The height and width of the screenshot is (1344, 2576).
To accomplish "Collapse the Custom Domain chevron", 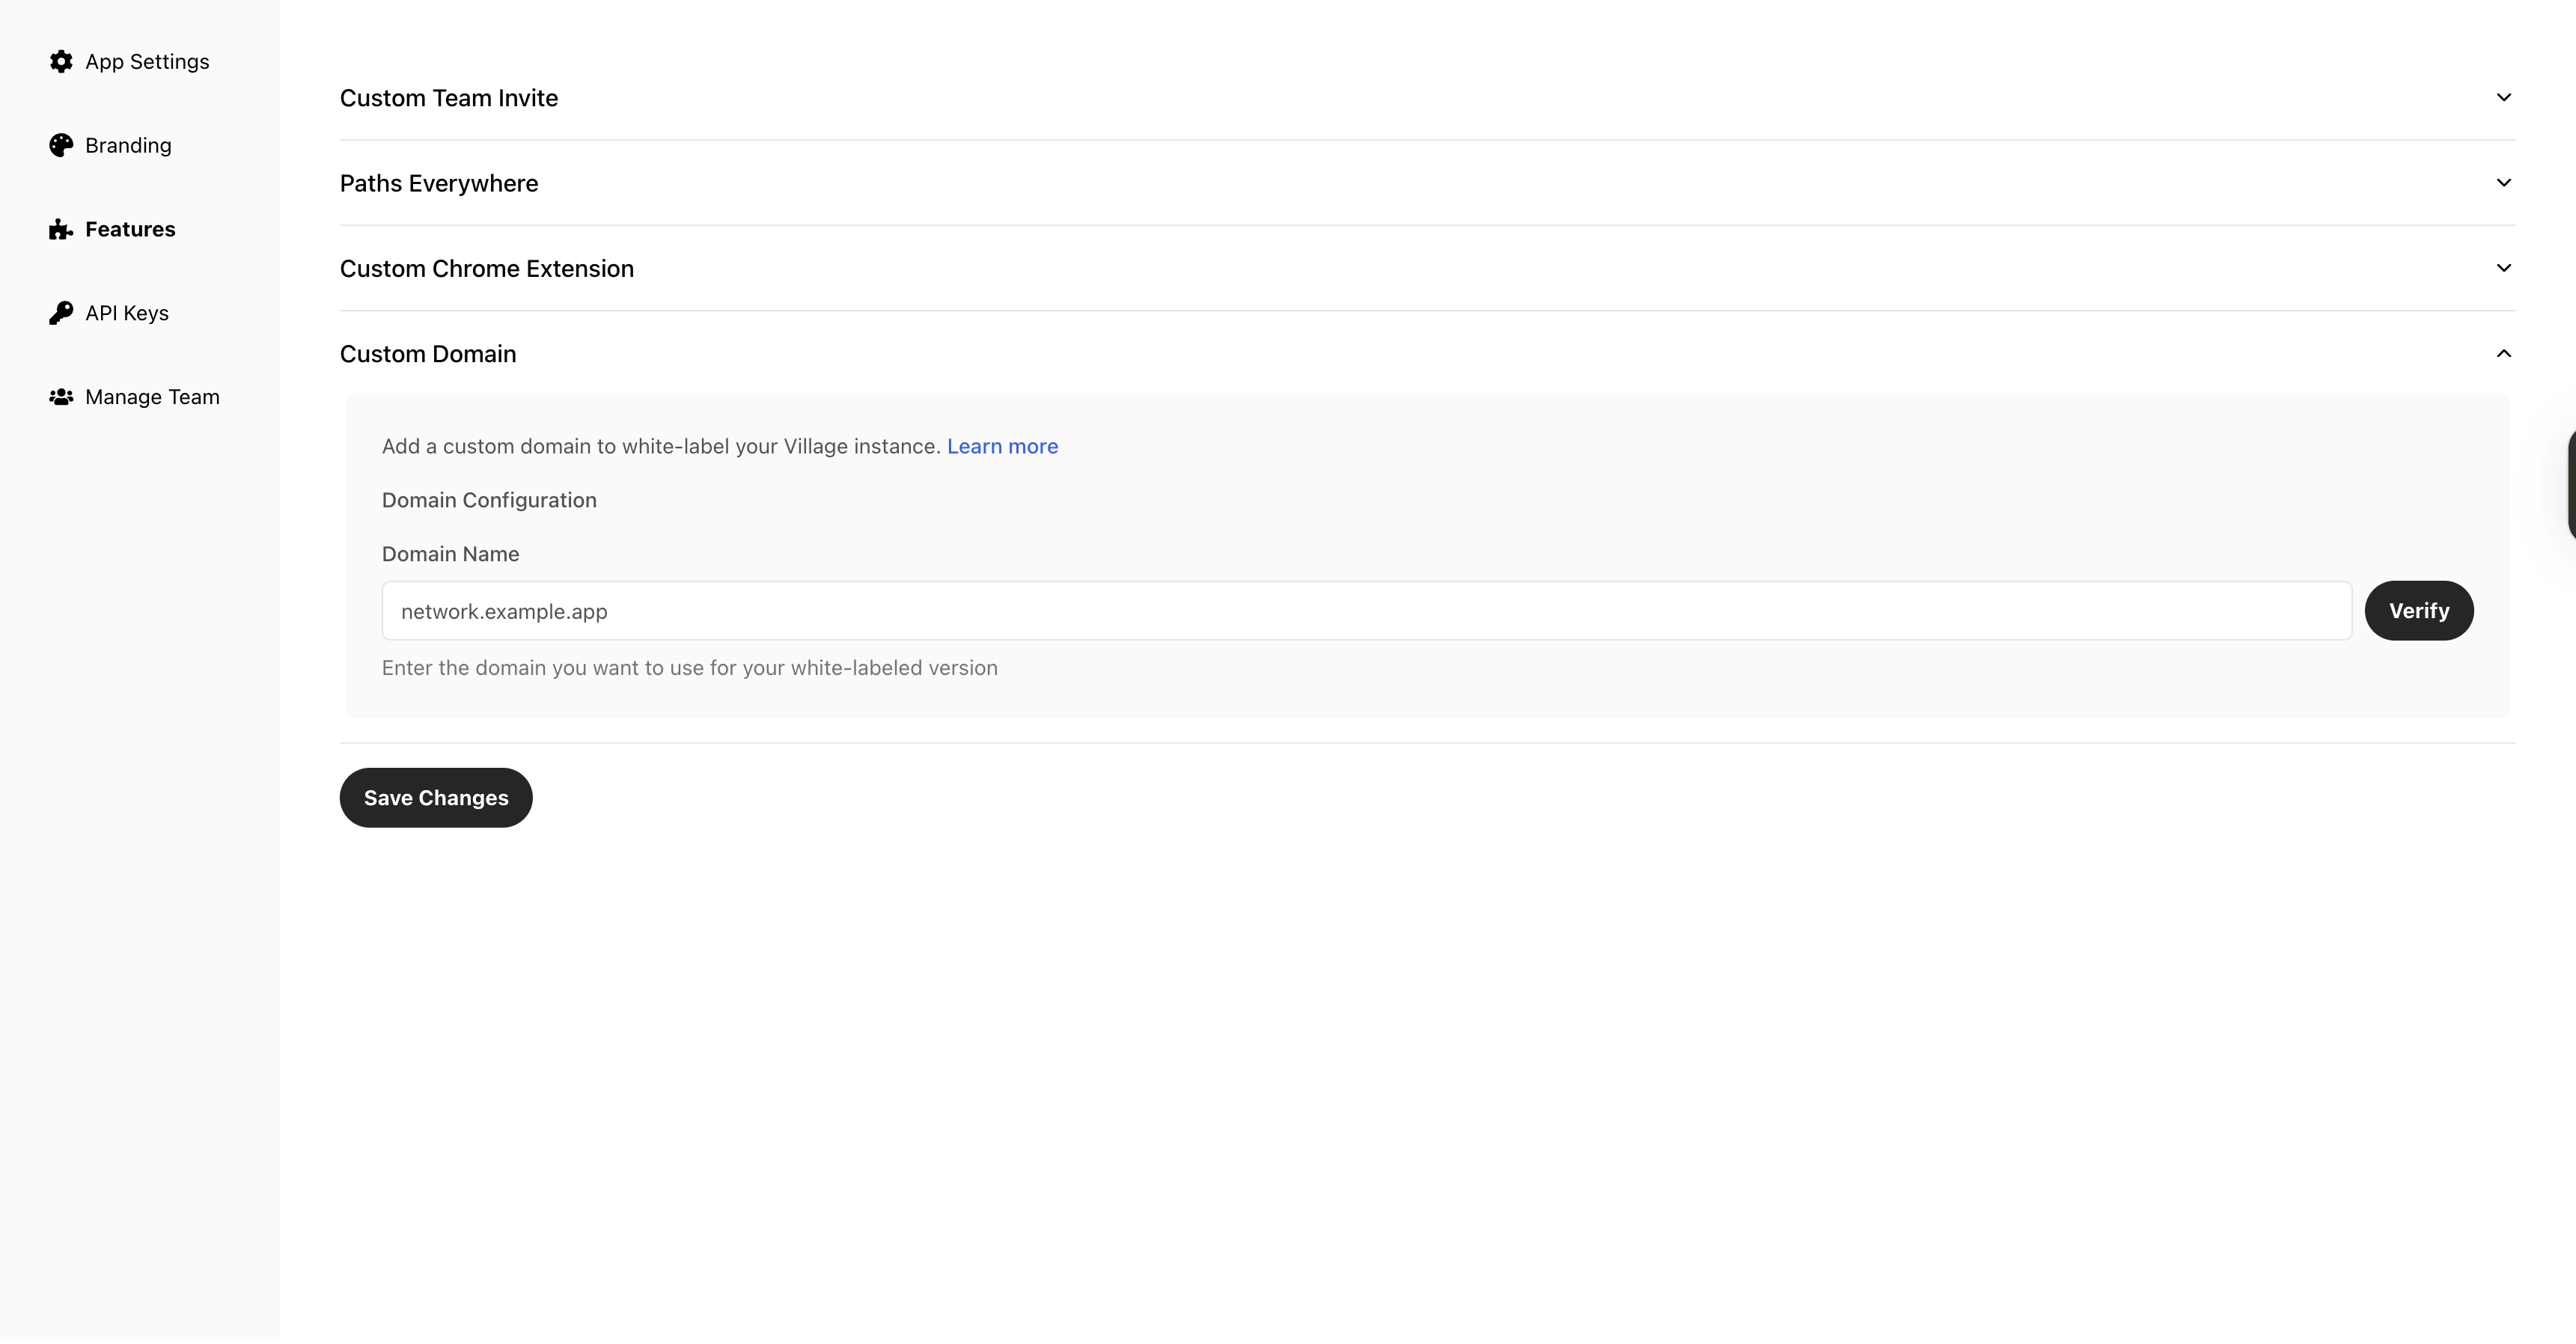I will pyautogui.click(x=2503, y=354).
